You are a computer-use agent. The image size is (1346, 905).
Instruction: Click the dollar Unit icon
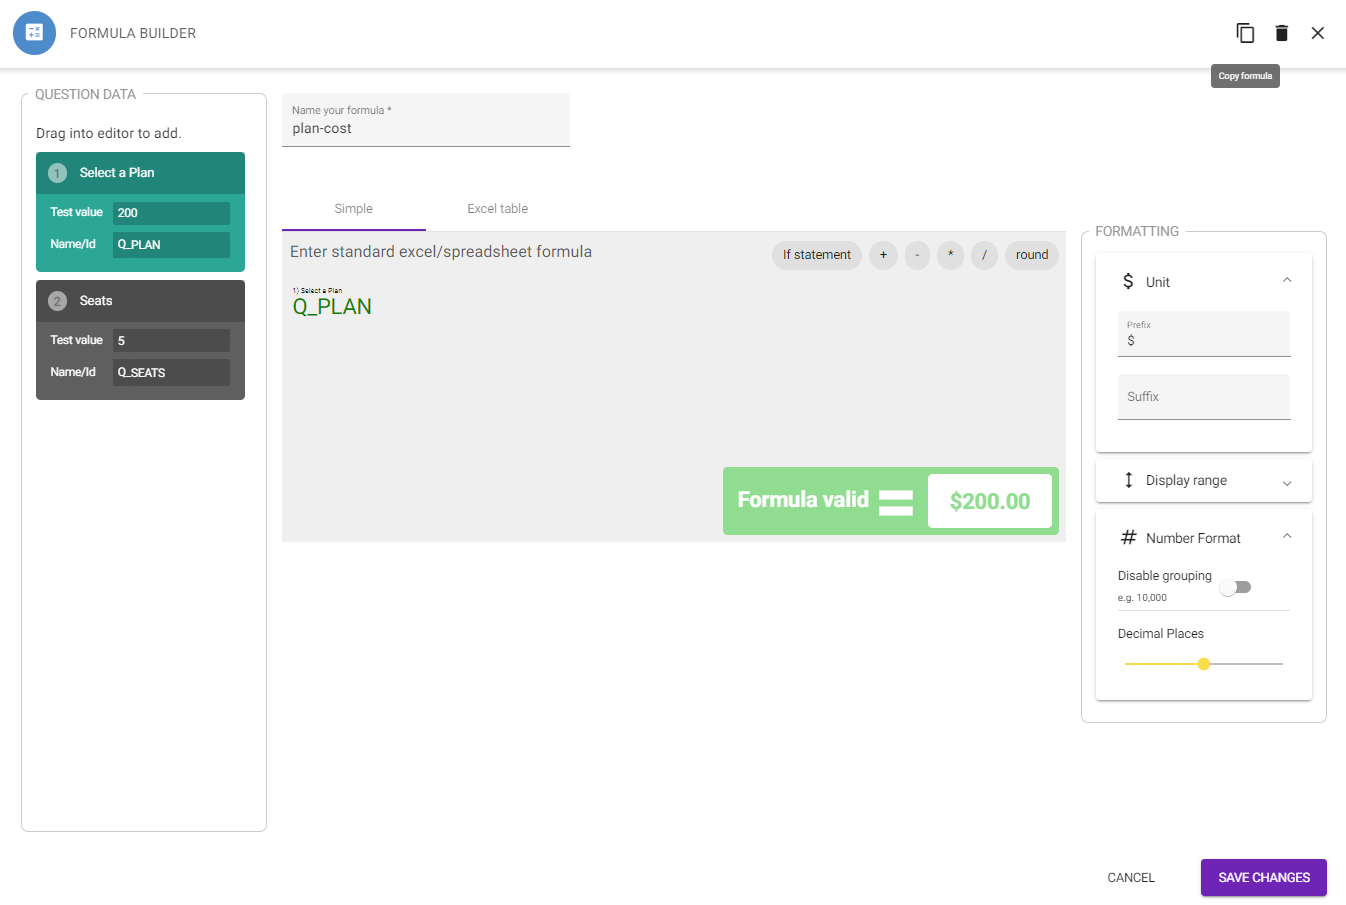click(1128, 281)
